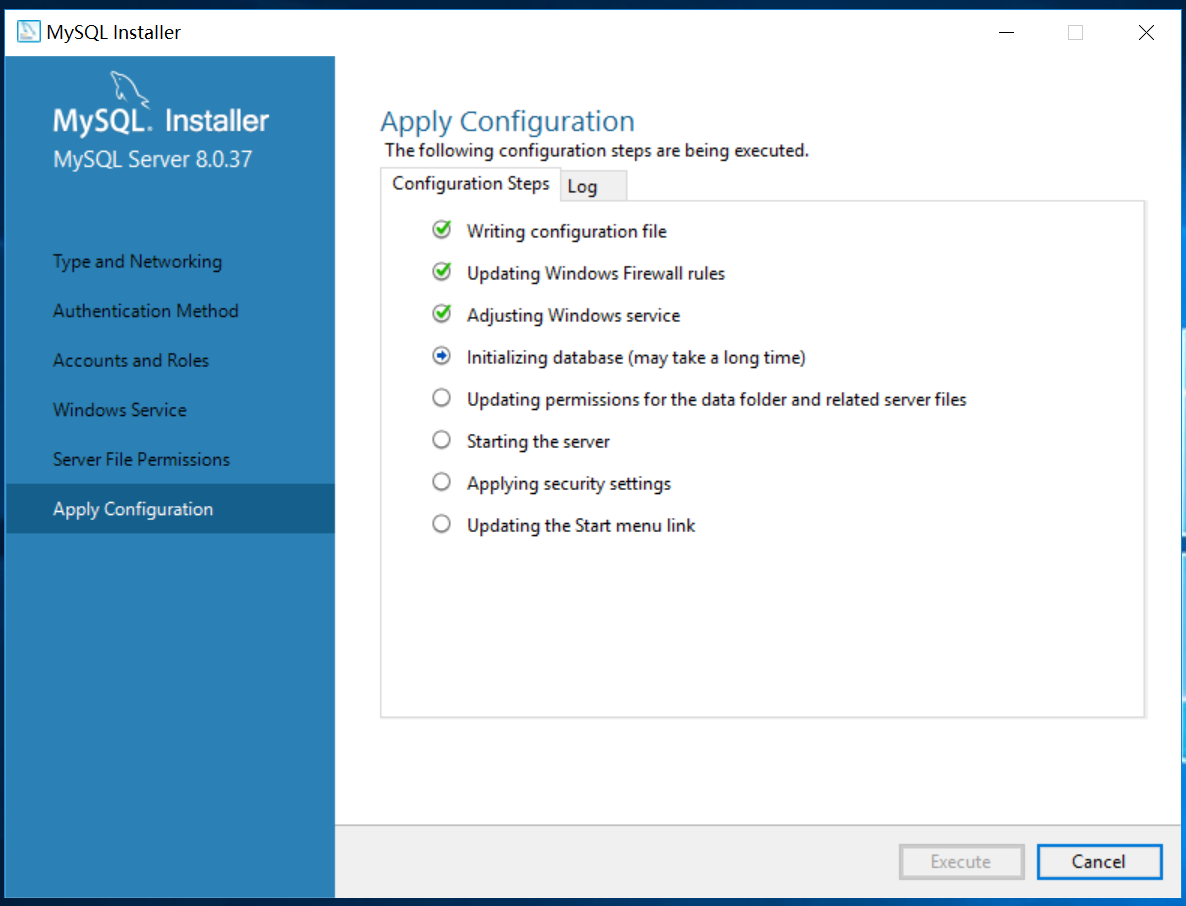The width and height of the screenshot is (1186, 906).
Task: Switch to the Log tab
Action: coord(593,186)
